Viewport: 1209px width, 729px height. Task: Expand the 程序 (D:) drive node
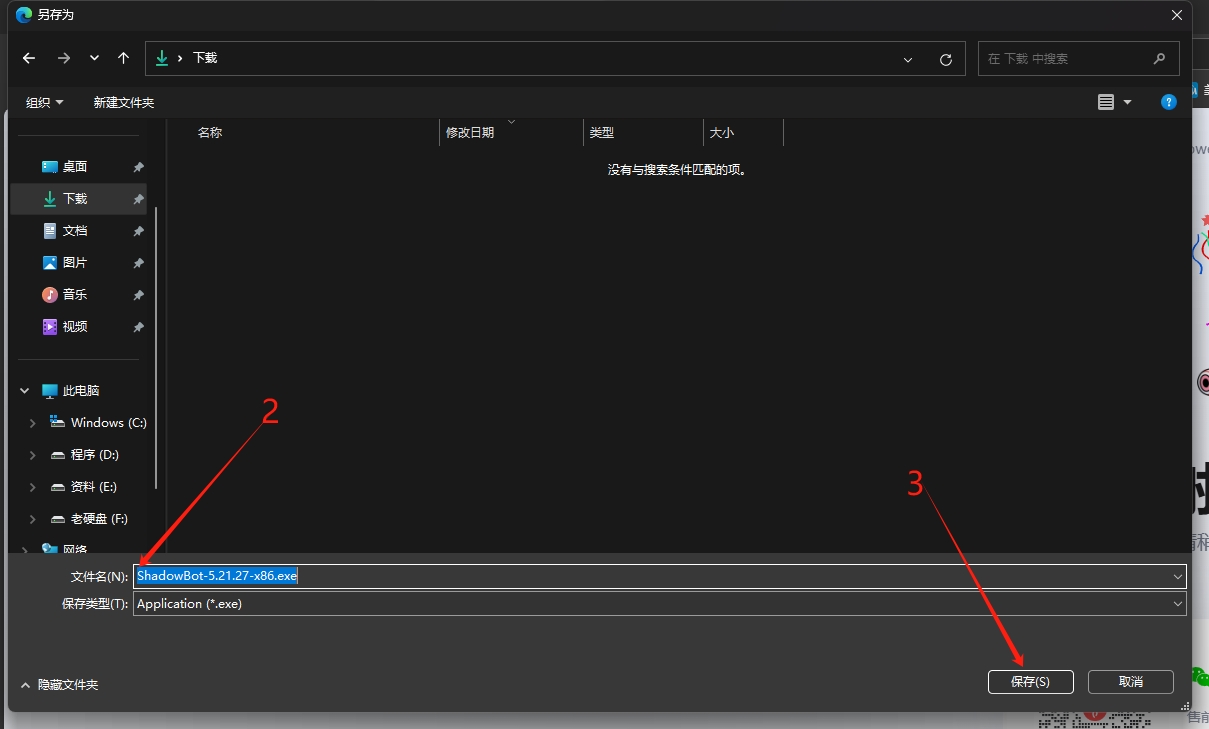(32, 455)
